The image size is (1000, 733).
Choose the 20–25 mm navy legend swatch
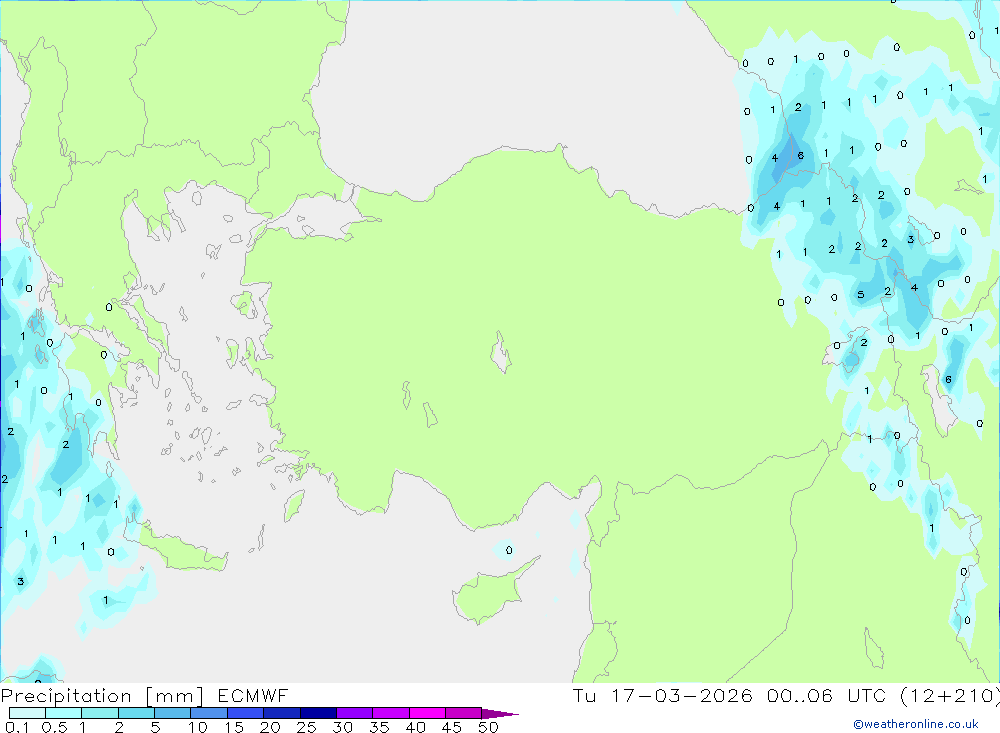coord(282,713)
